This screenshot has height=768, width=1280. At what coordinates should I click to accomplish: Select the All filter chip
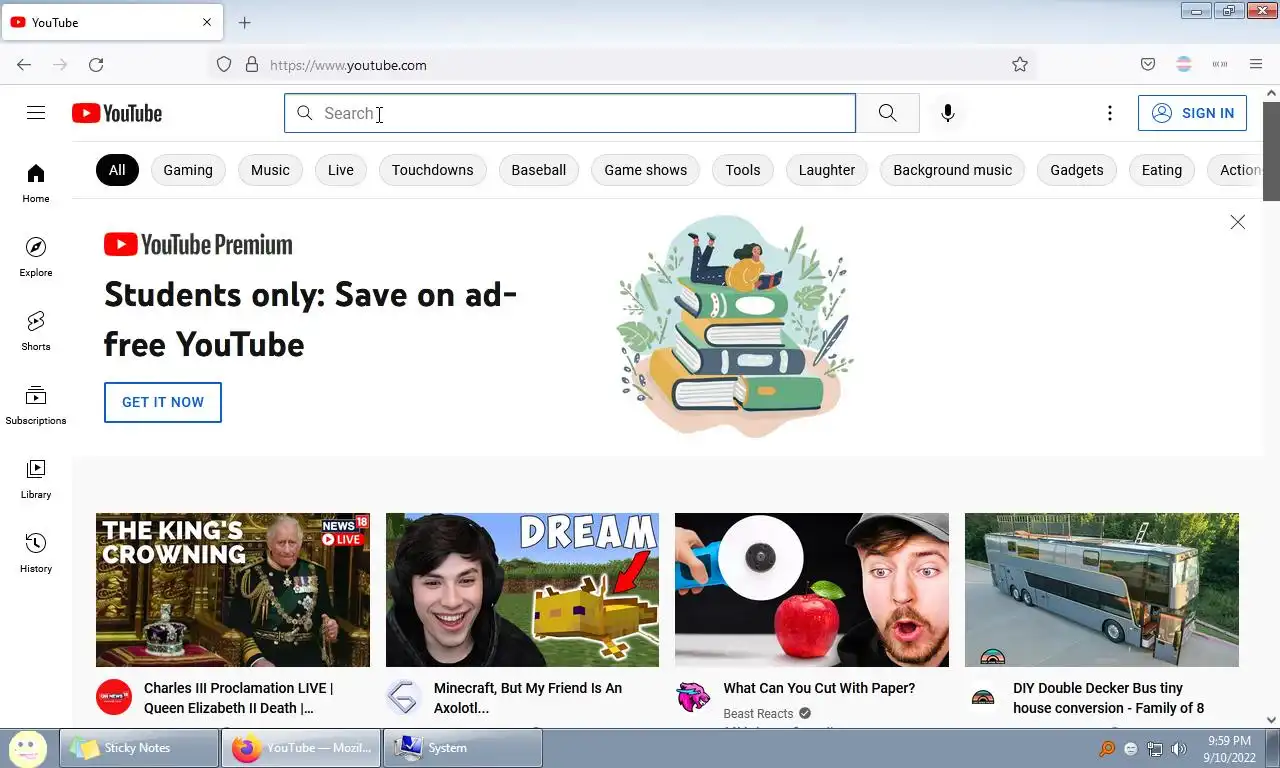point(117,170)
